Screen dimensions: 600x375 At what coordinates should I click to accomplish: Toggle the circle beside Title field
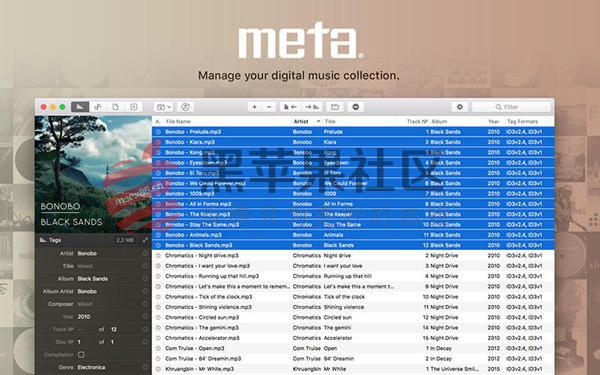tap(145, 266)
